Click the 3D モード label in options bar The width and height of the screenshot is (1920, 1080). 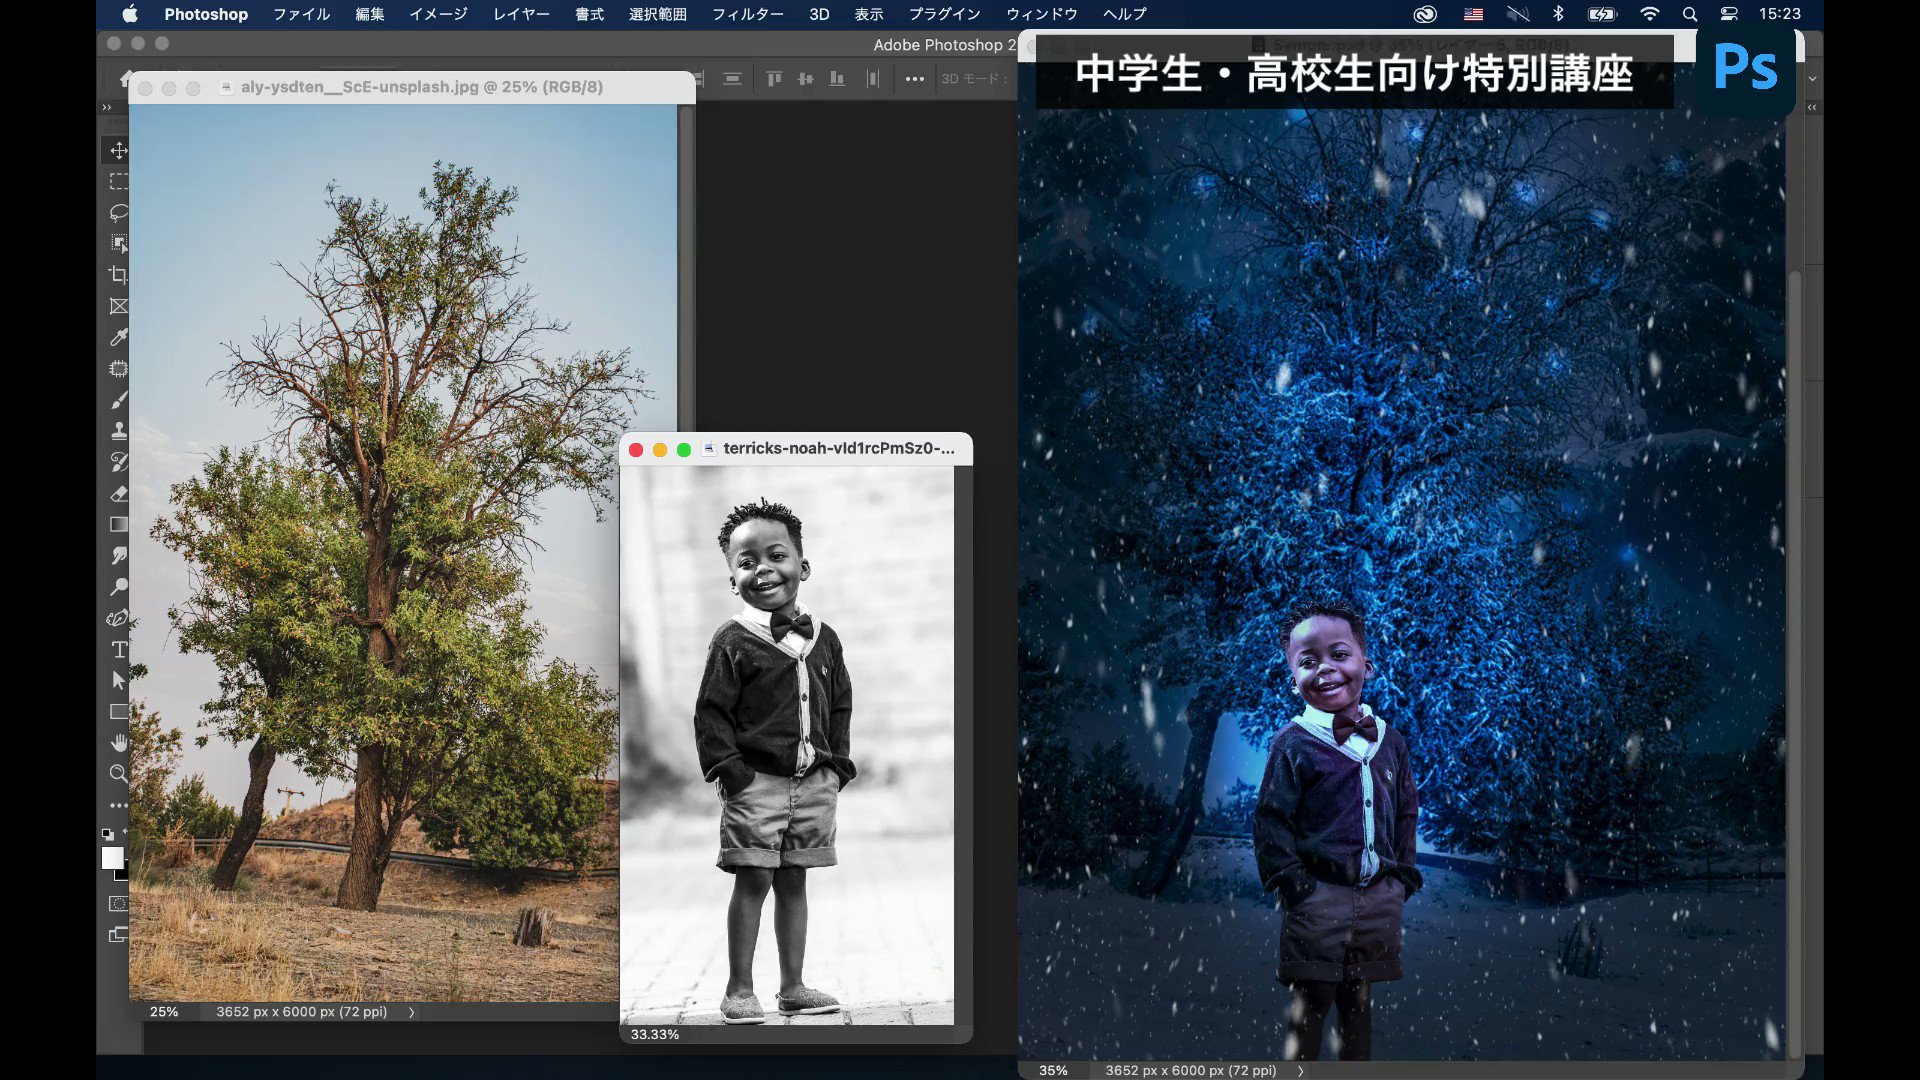coord(972,78)
